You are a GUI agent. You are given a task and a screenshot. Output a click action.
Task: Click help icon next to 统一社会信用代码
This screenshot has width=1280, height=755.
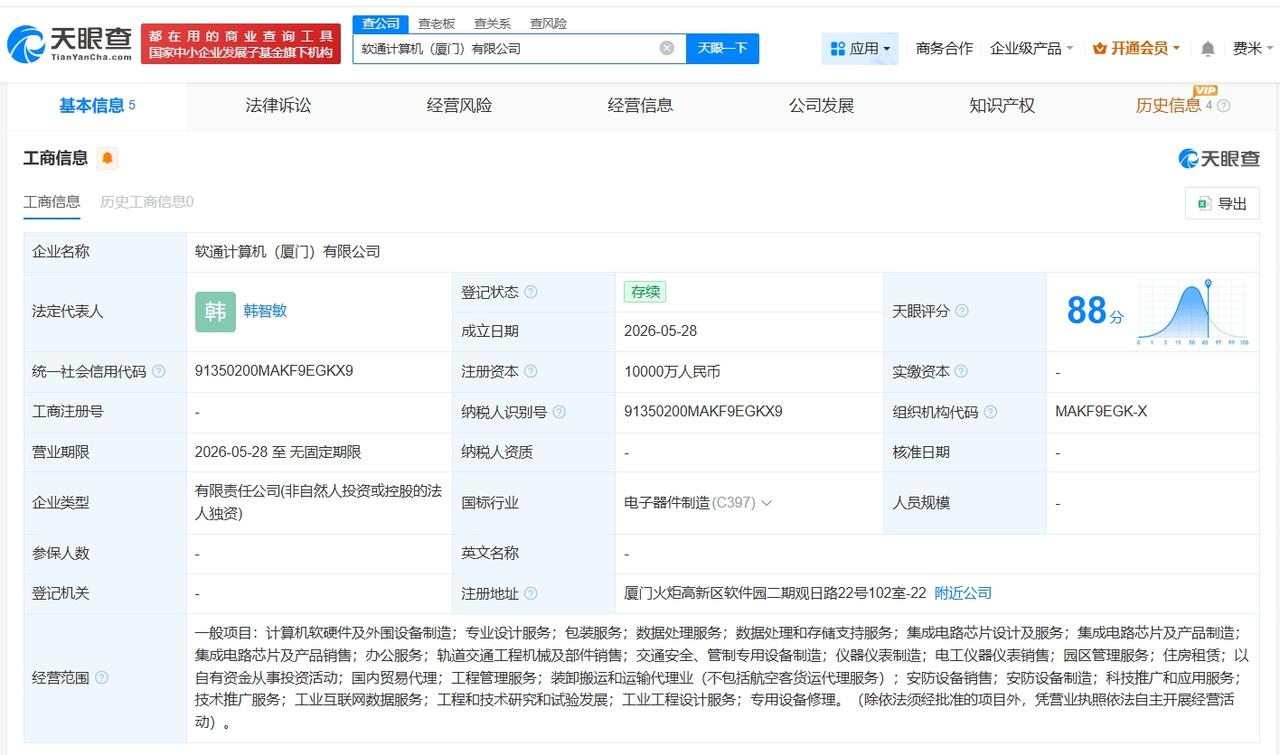(x=158, y=372)
